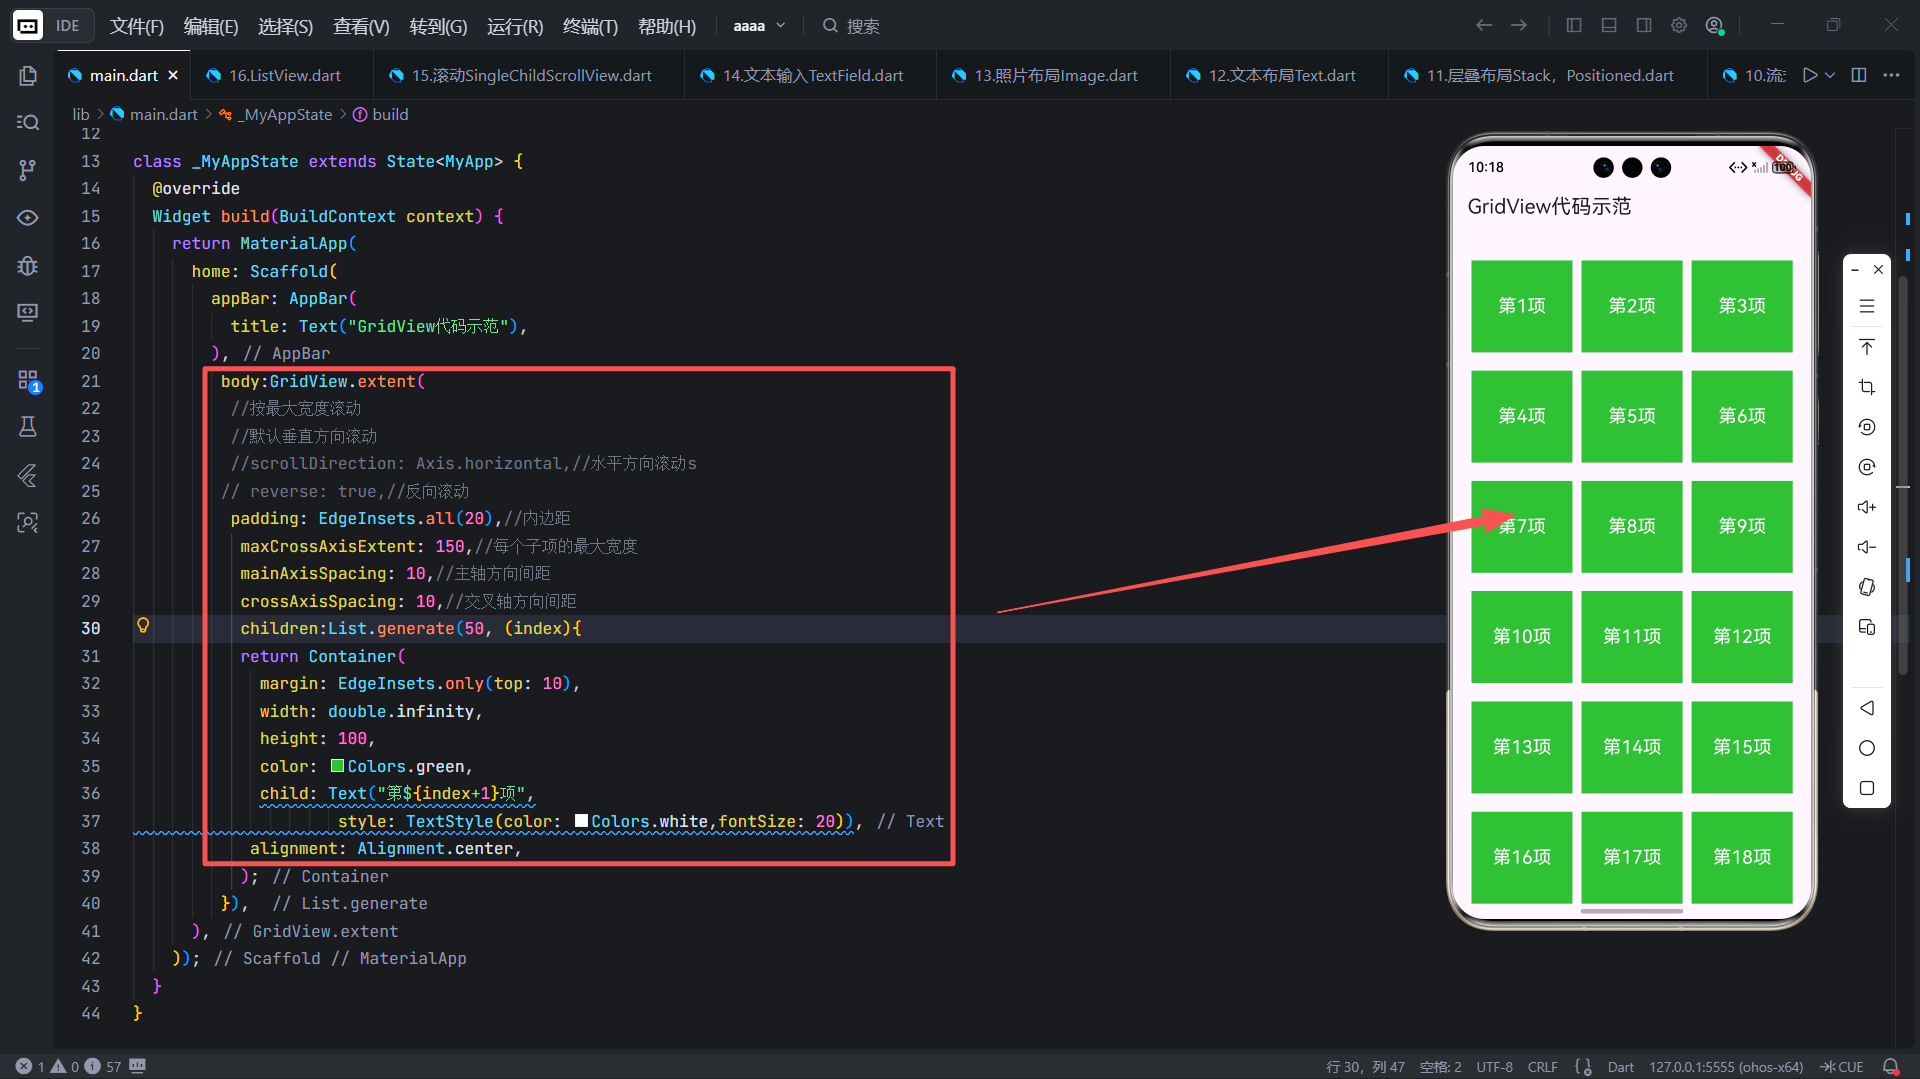Screen dimensions: 1920x1079
Task: Click the 空格: 2 indentation status item
Action: click(1440, 1066)
